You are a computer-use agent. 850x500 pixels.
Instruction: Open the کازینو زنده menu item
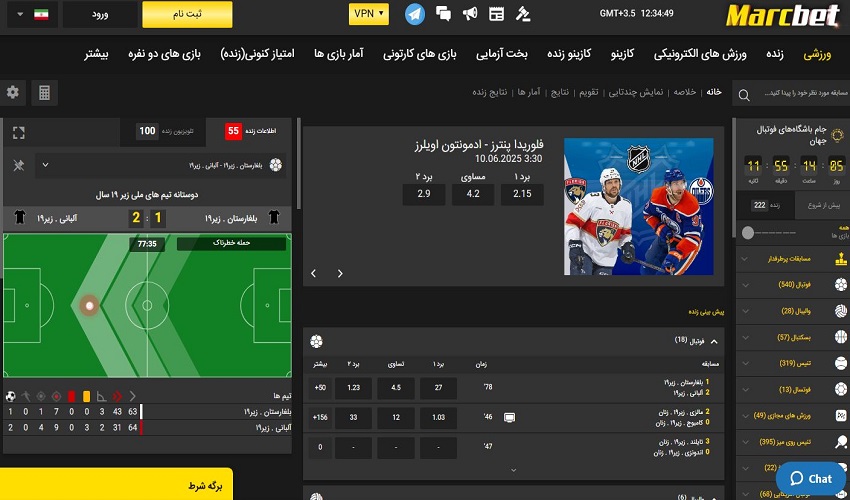pyautogui.click(x=569, y=54)
